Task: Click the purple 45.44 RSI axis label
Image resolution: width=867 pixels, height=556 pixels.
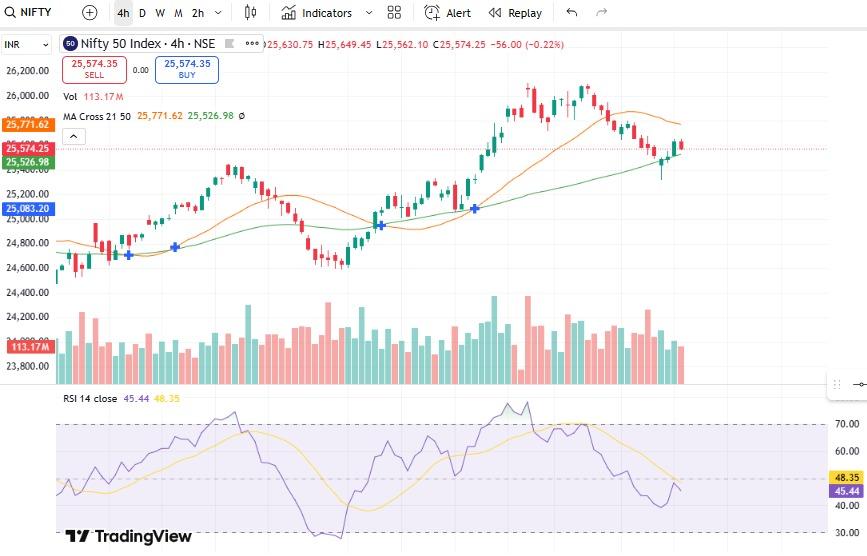Action: click(x=847, y=491)
